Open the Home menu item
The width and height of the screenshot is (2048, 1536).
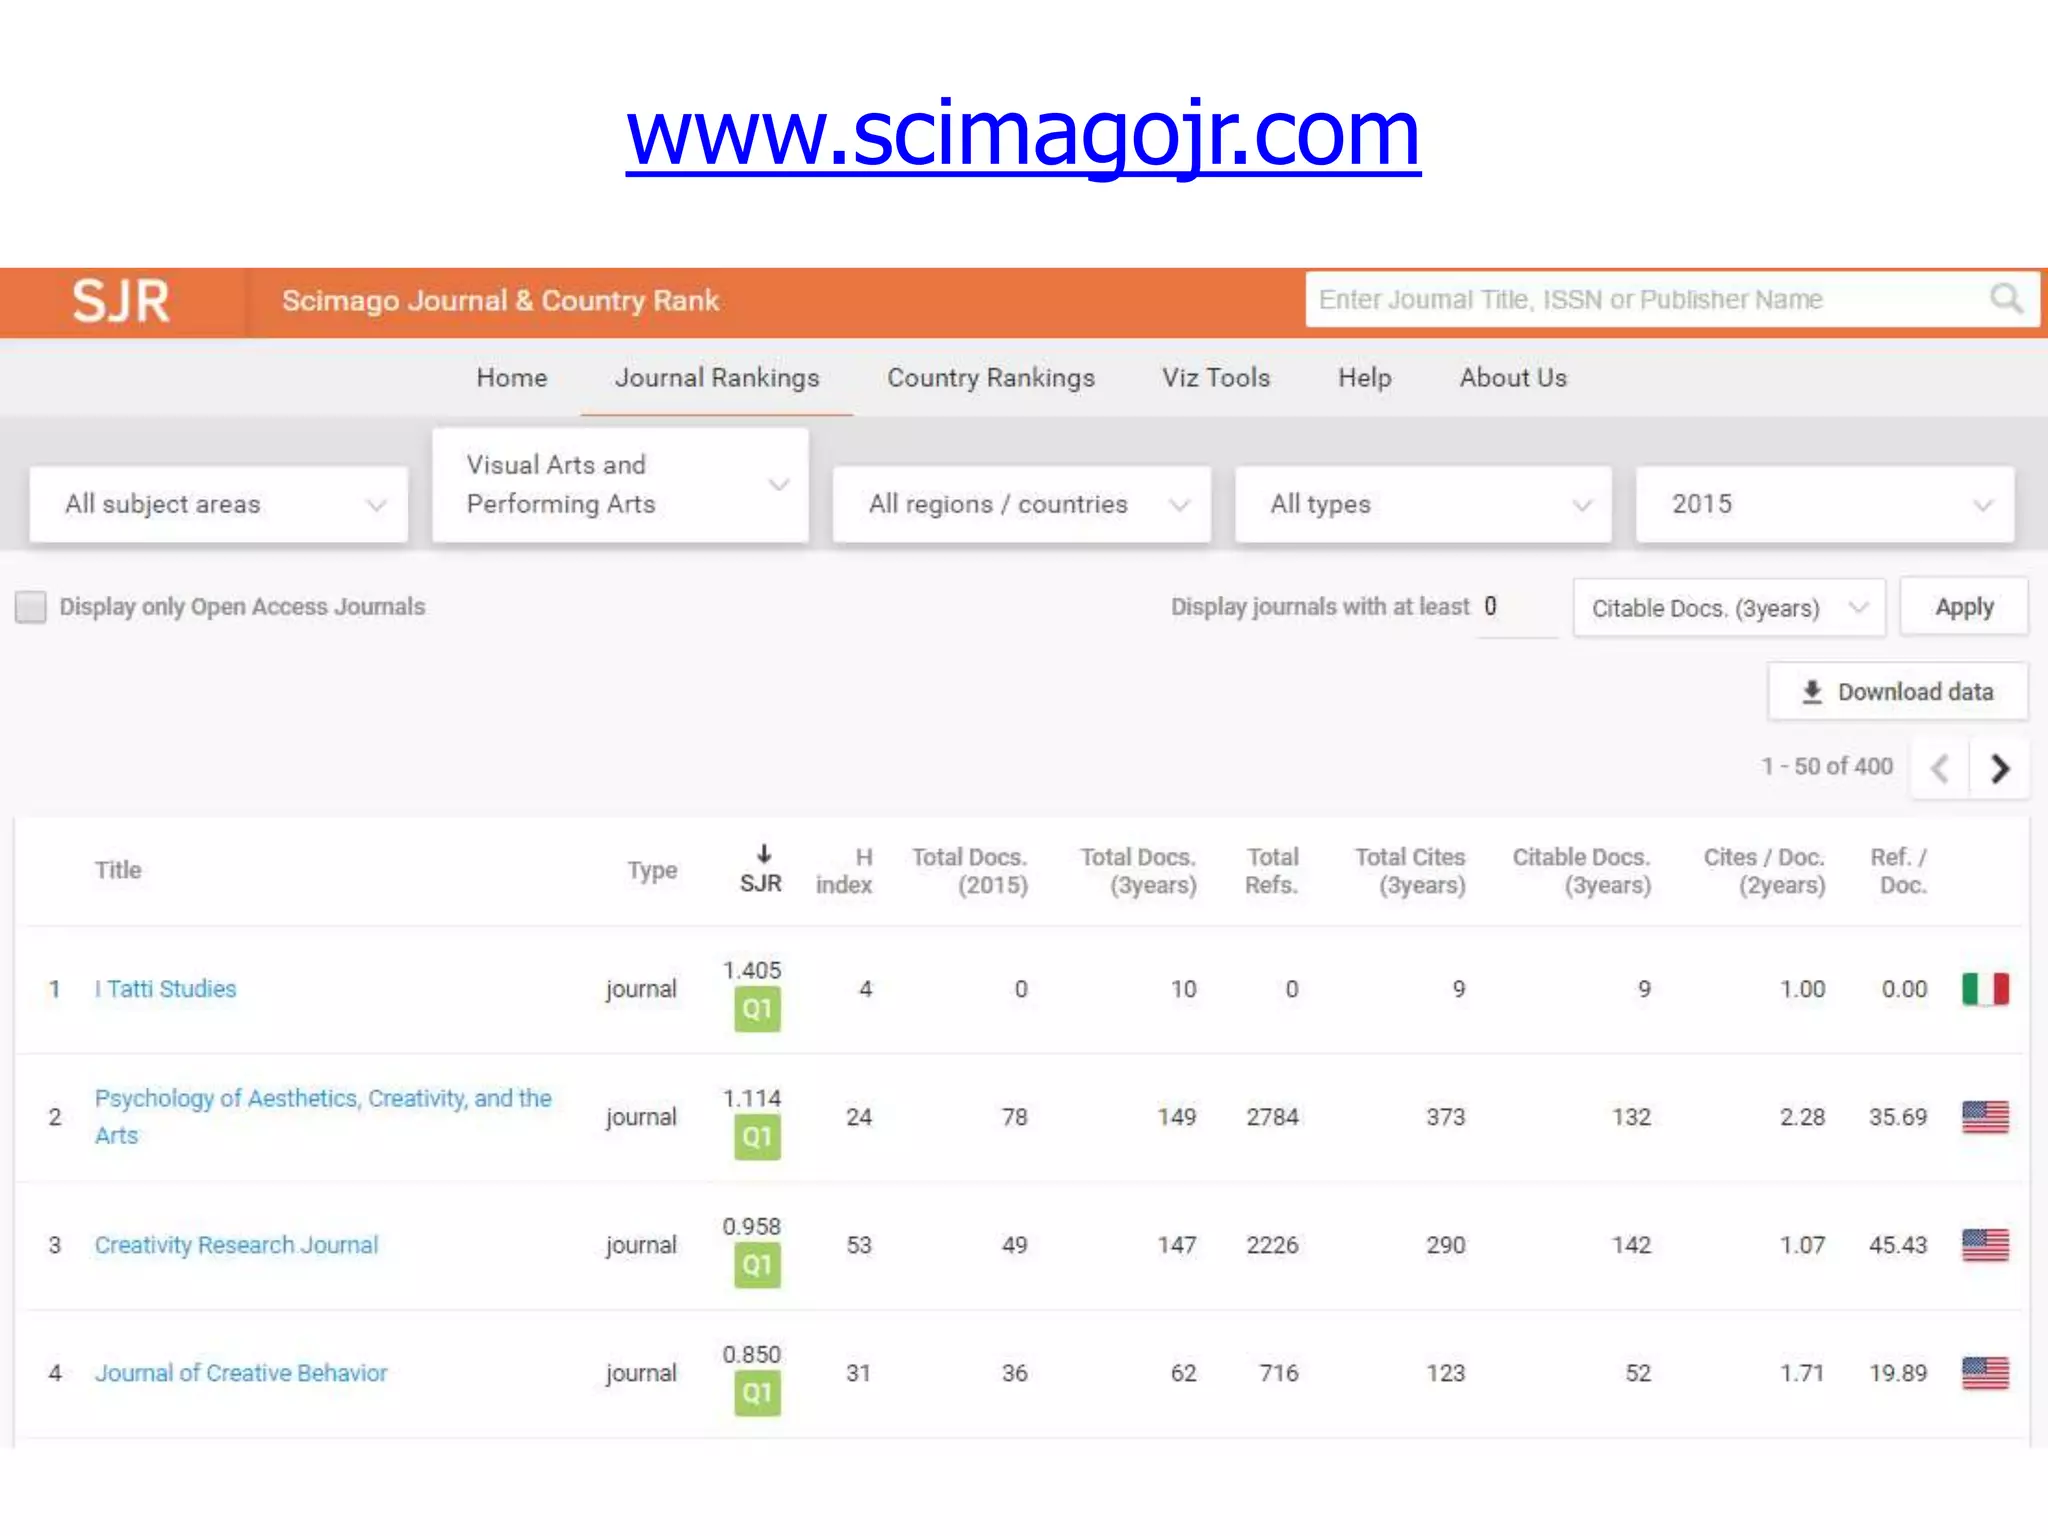pyautogui.click(x=512, y=378)
